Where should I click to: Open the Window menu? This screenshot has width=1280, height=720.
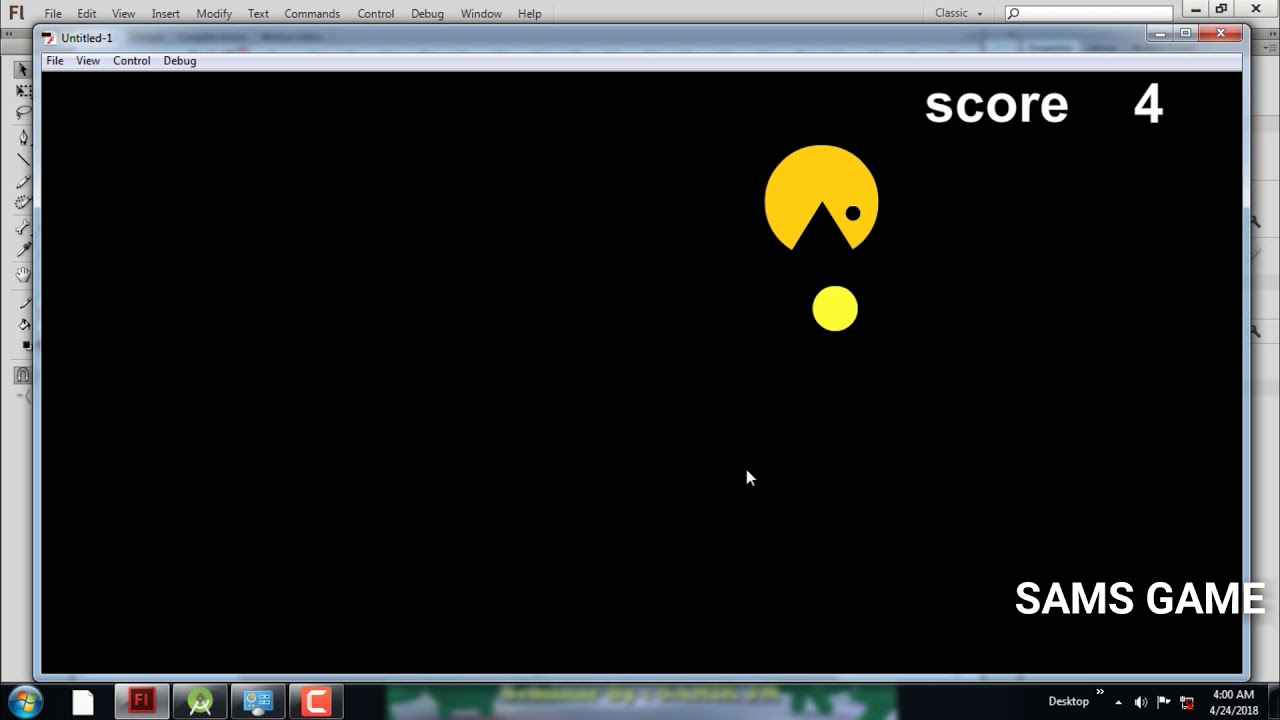tap(481, 14)
